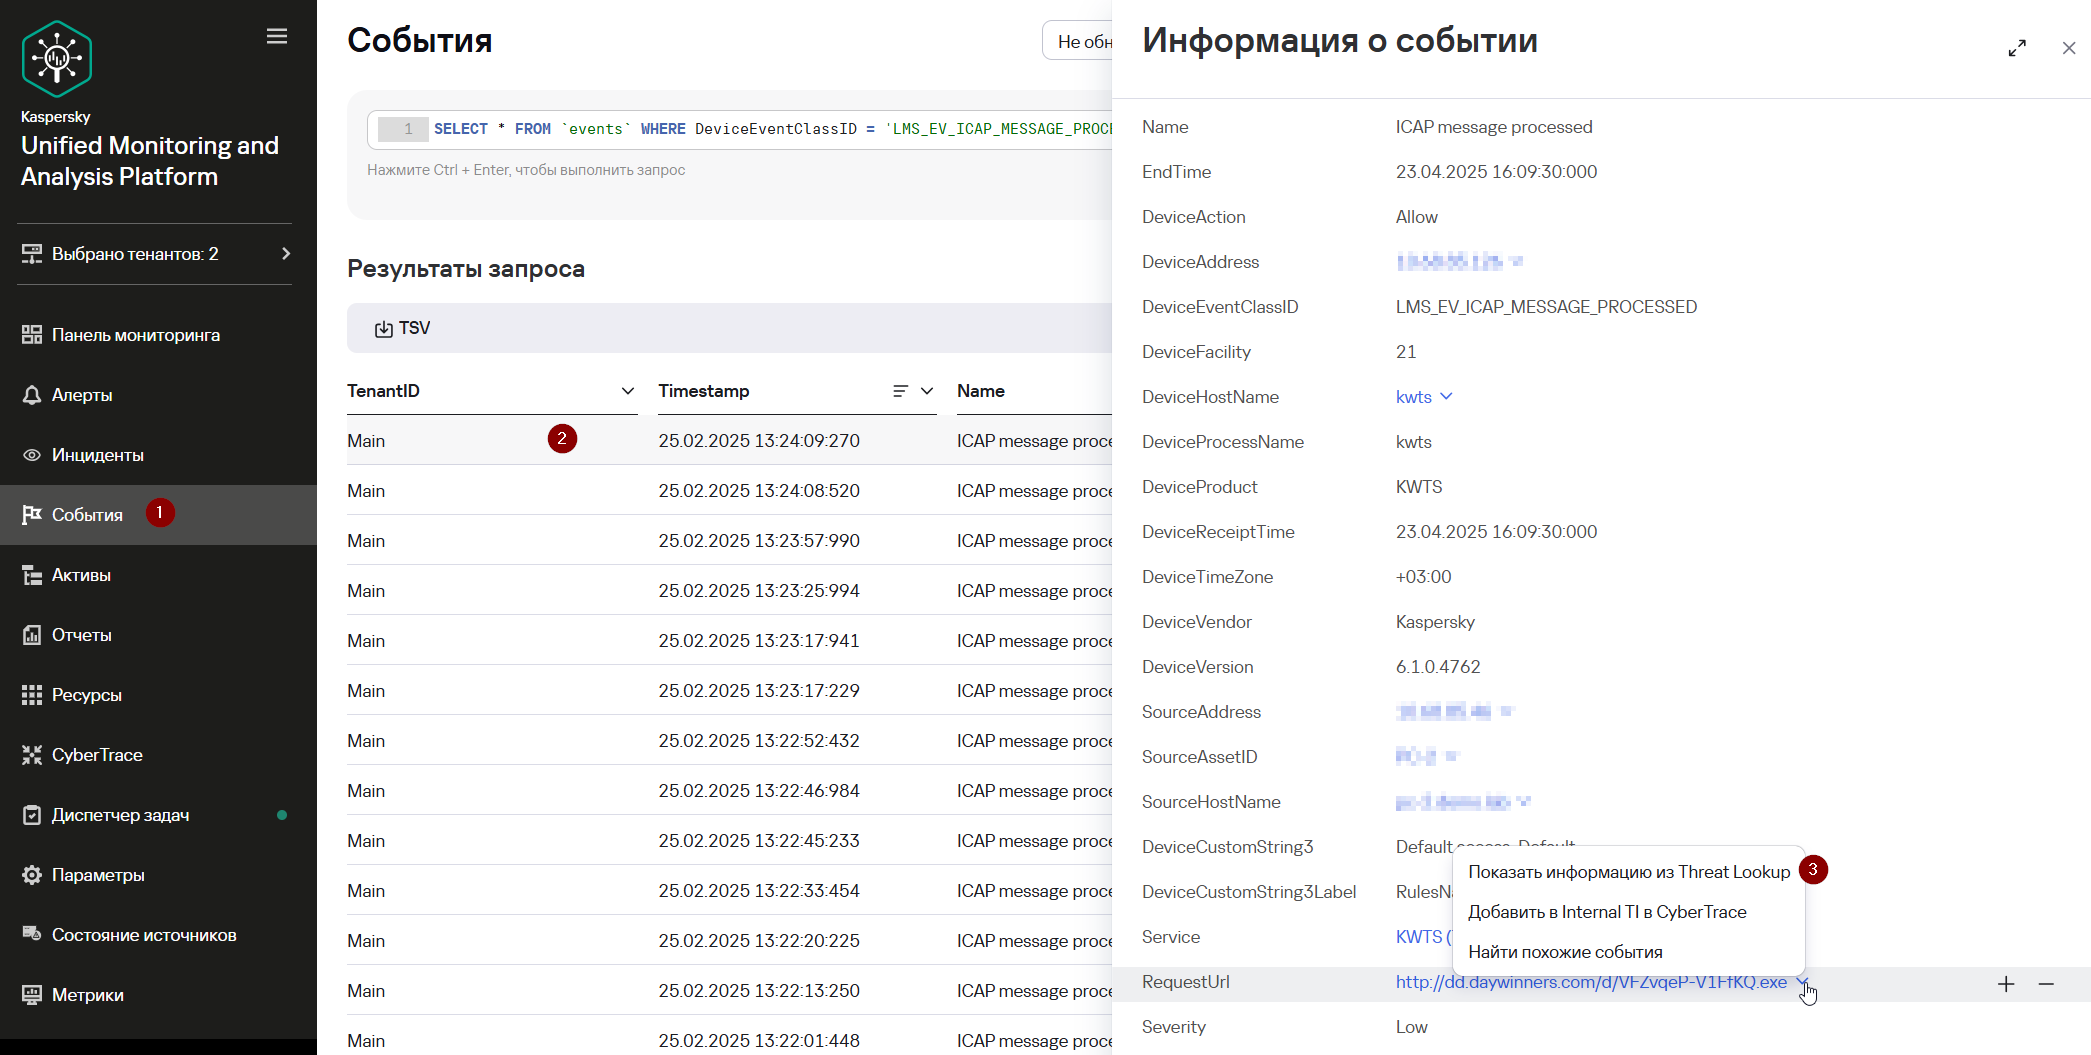2091x1055 pixels.
Task: Expand the DeviceAddress value dropdown
Action: 1516,262
